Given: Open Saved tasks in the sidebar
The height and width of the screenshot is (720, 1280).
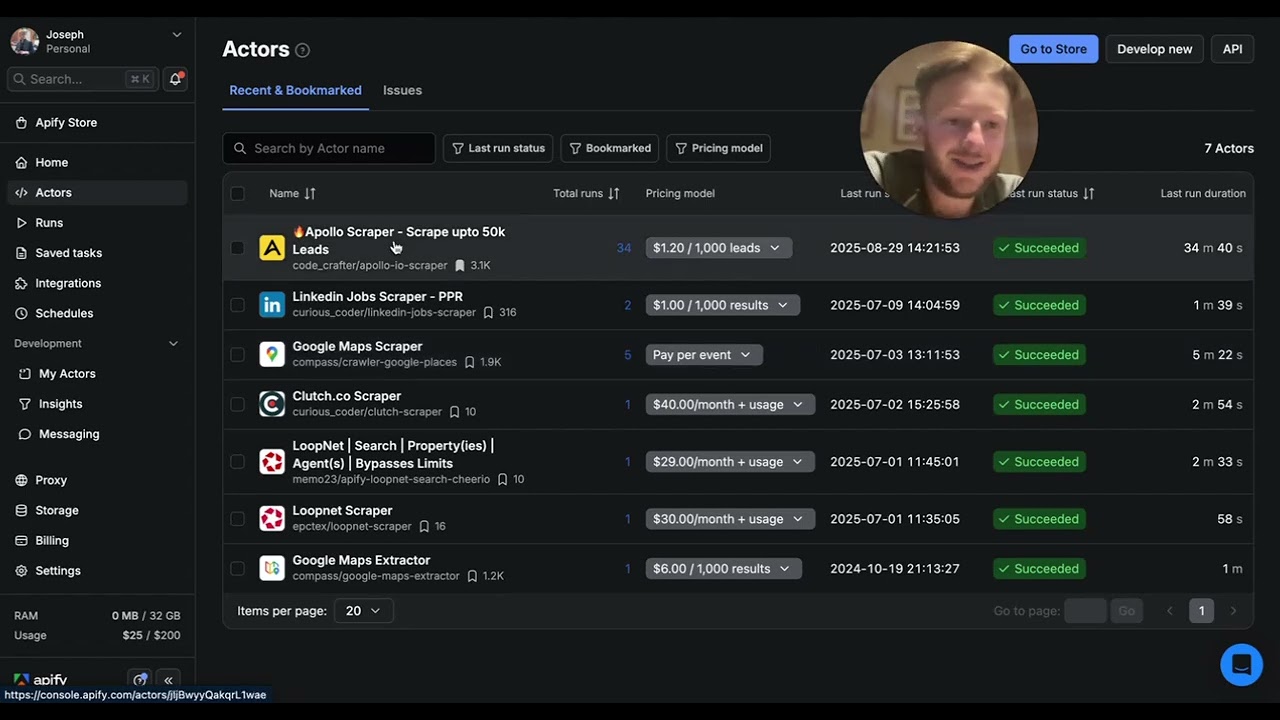Looking at the screenshot, I should tap(97, 253).
